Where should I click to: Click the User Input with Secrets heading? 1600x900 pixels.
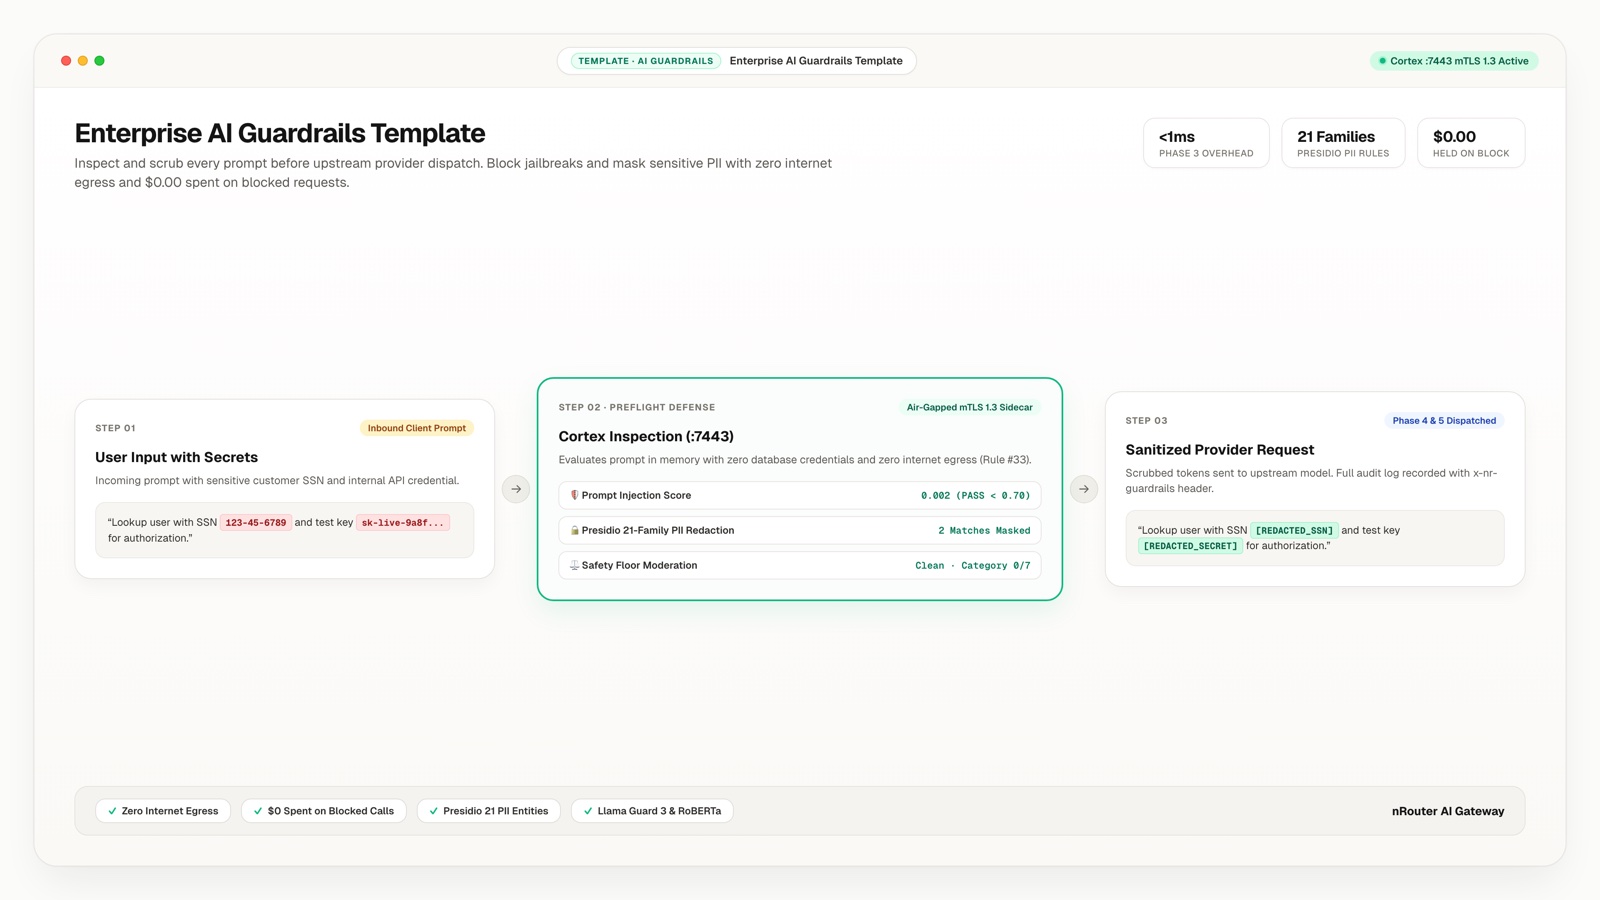click(176, 457)
